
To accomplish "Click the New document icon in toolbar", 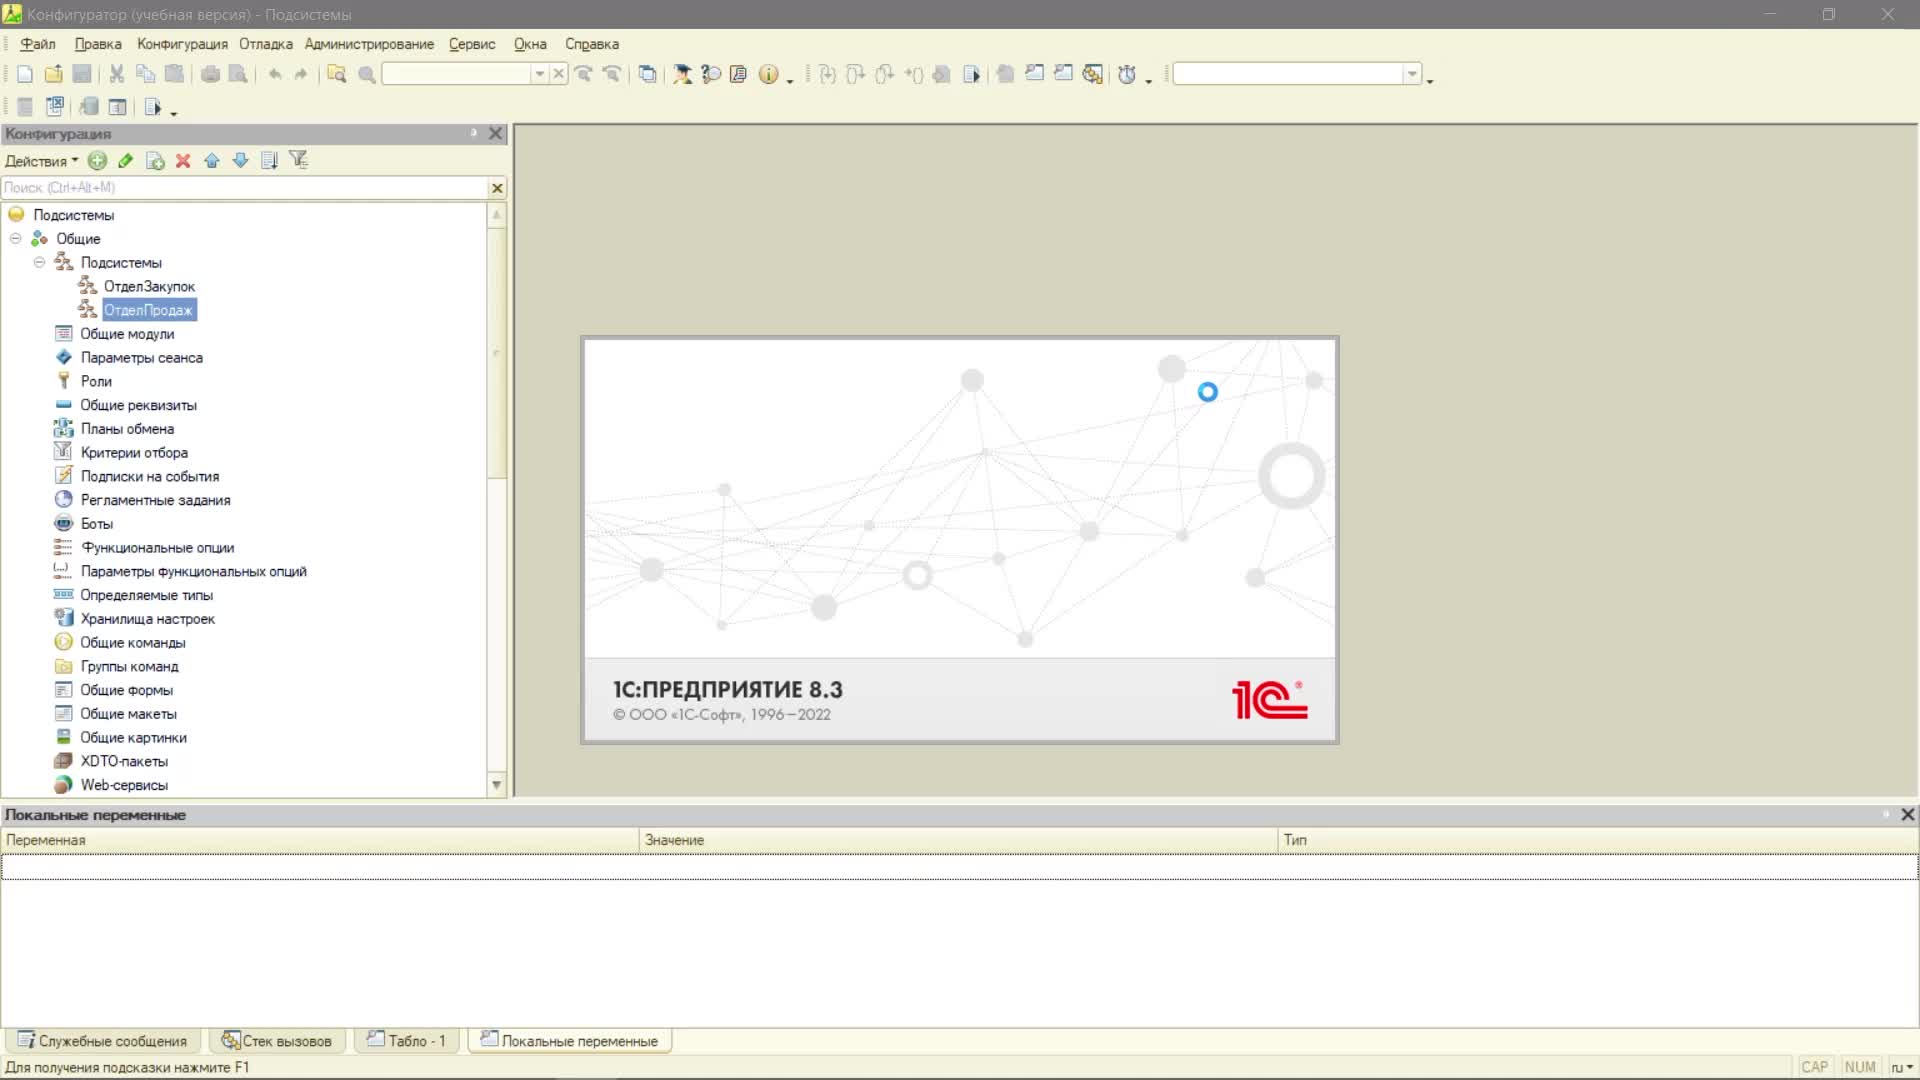I will [25, 74].
